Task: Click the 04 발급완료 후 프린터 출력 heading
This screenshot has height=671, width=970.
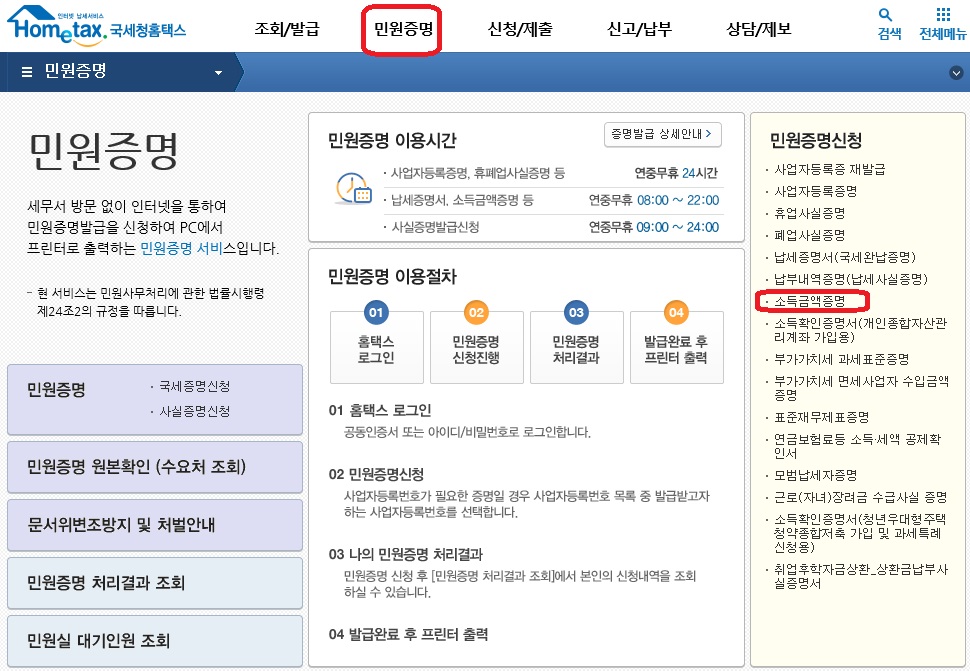Action: click(x=408, y=634)
